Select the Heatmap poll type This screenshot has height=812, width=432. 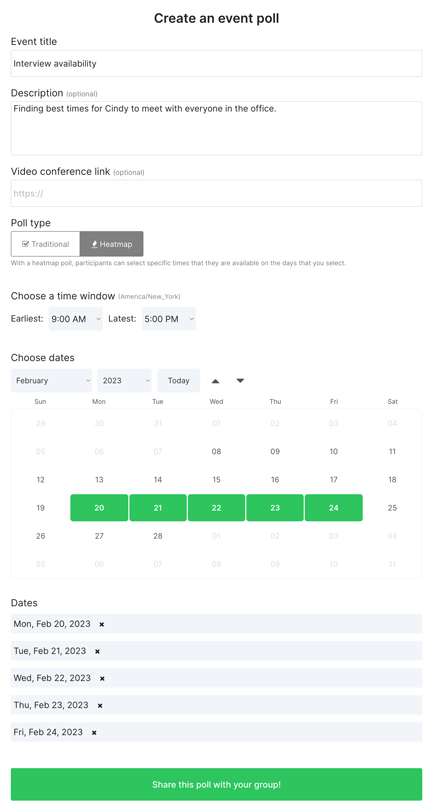click(111, 244)
